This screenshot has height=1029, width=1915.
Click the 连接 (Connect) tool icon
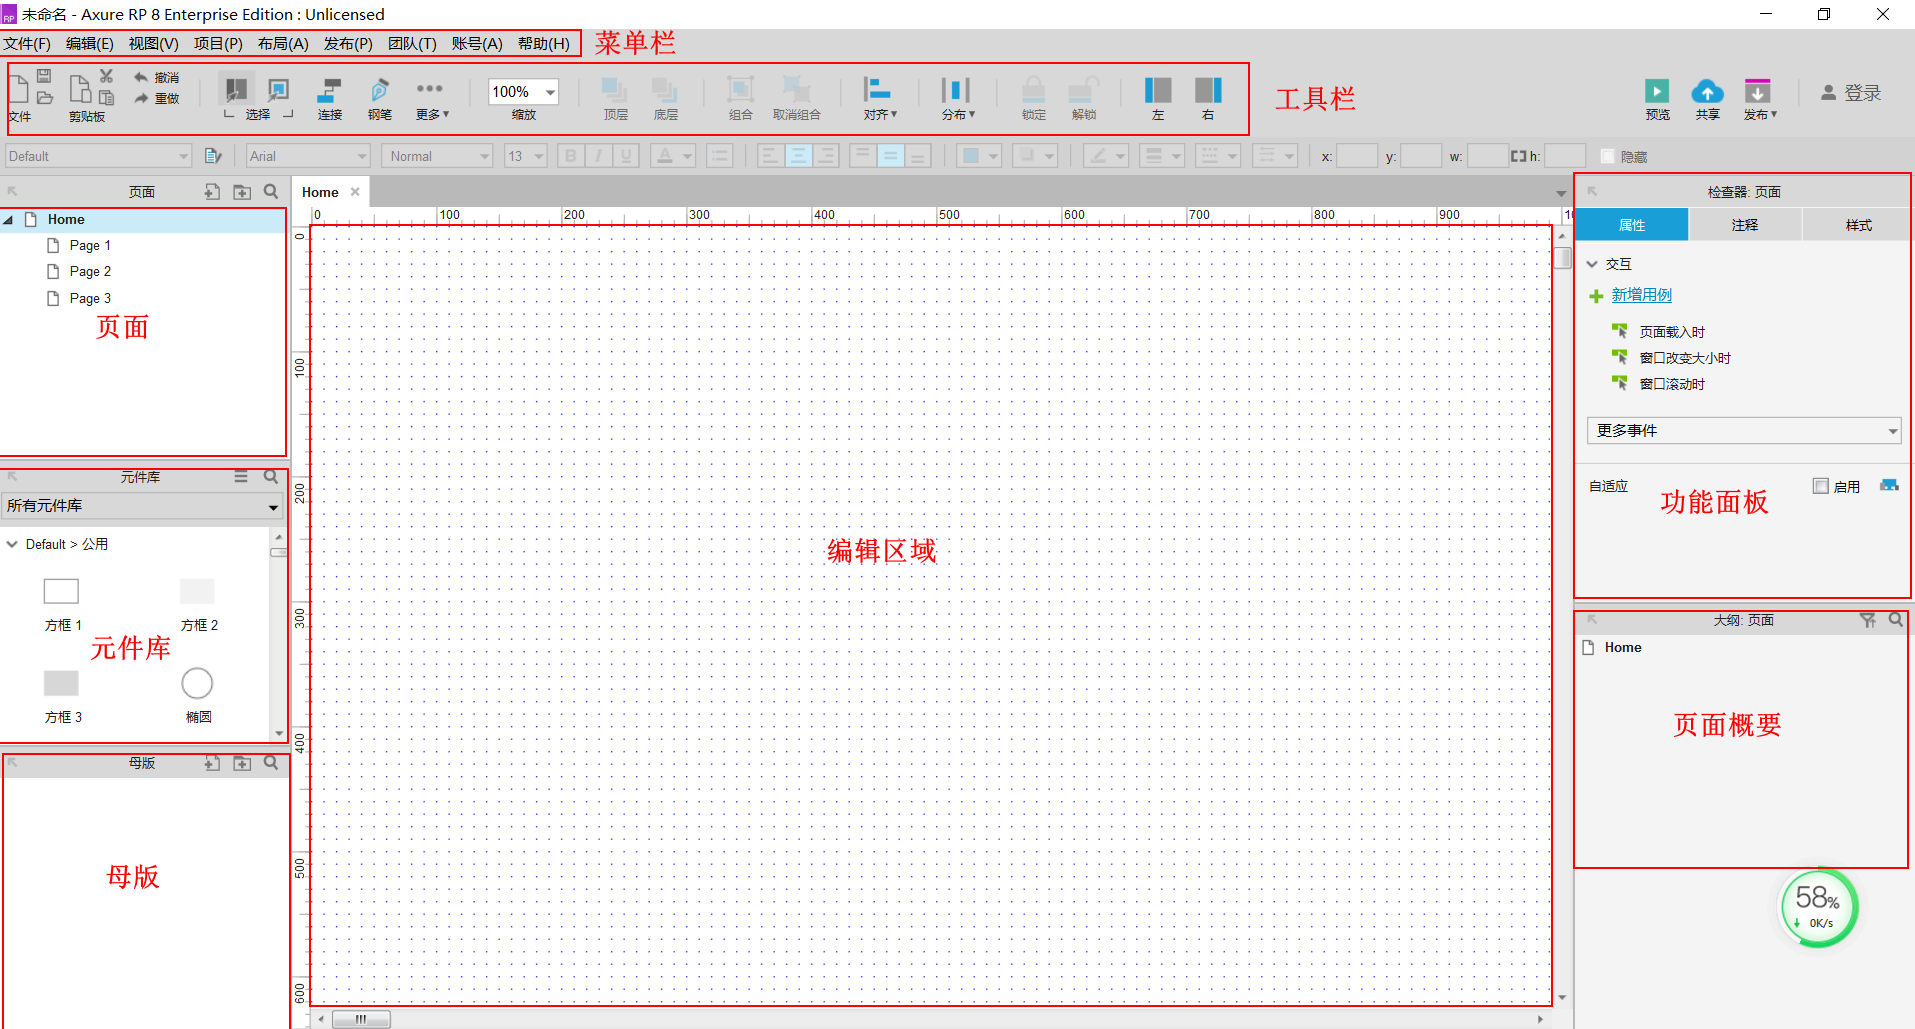[330, 90]
